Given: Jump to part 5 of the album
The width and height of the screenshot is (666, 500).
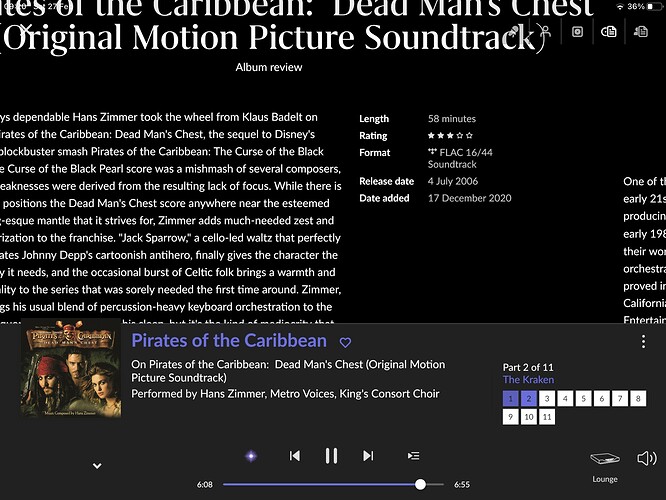Looking at the screenshot, I should [584, 398].
